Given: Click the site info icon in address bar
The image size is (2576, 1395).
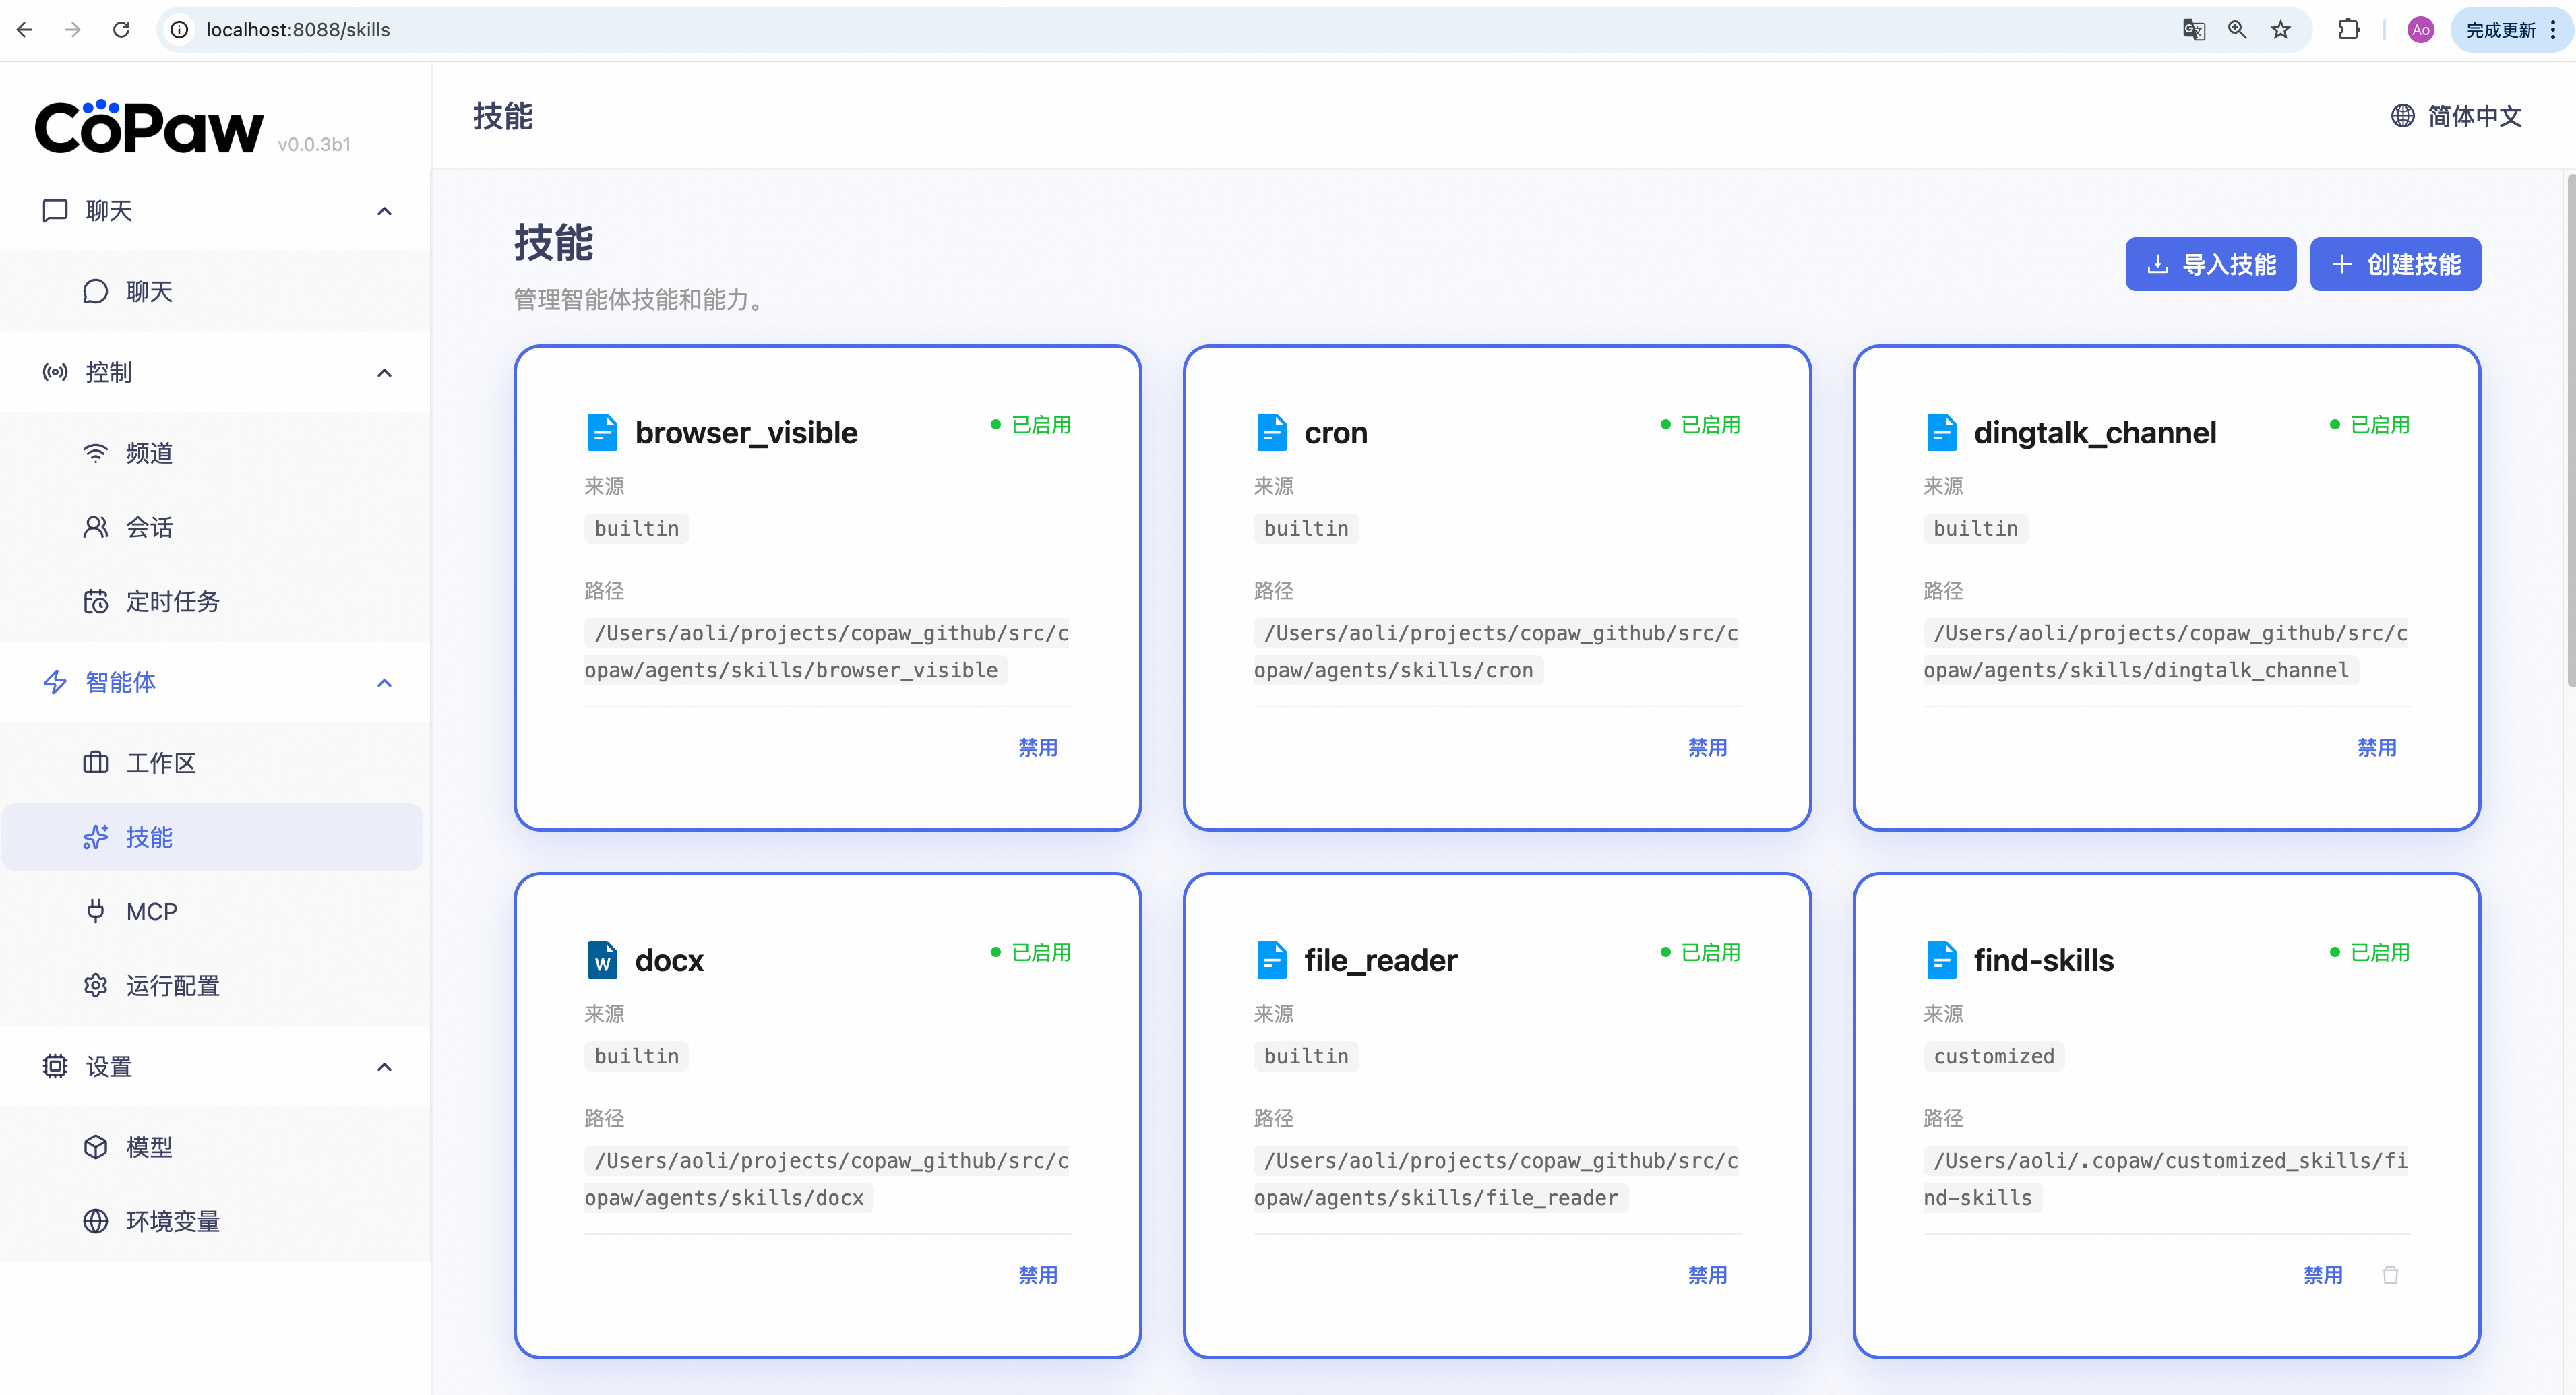Looking at the screenshot, I should 180,30.
